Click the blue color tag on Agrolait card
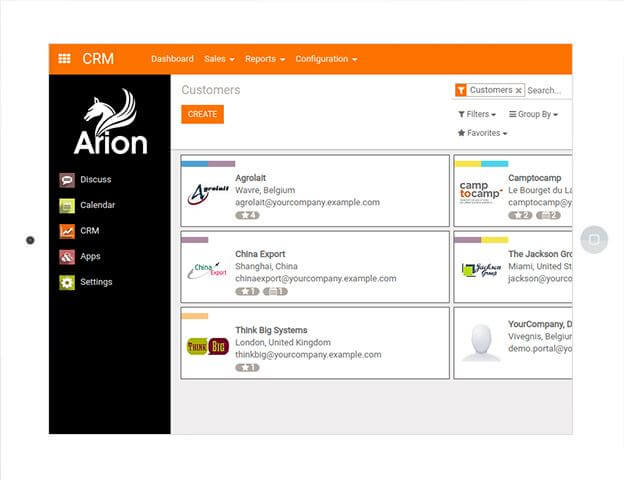 click(195, 164)
